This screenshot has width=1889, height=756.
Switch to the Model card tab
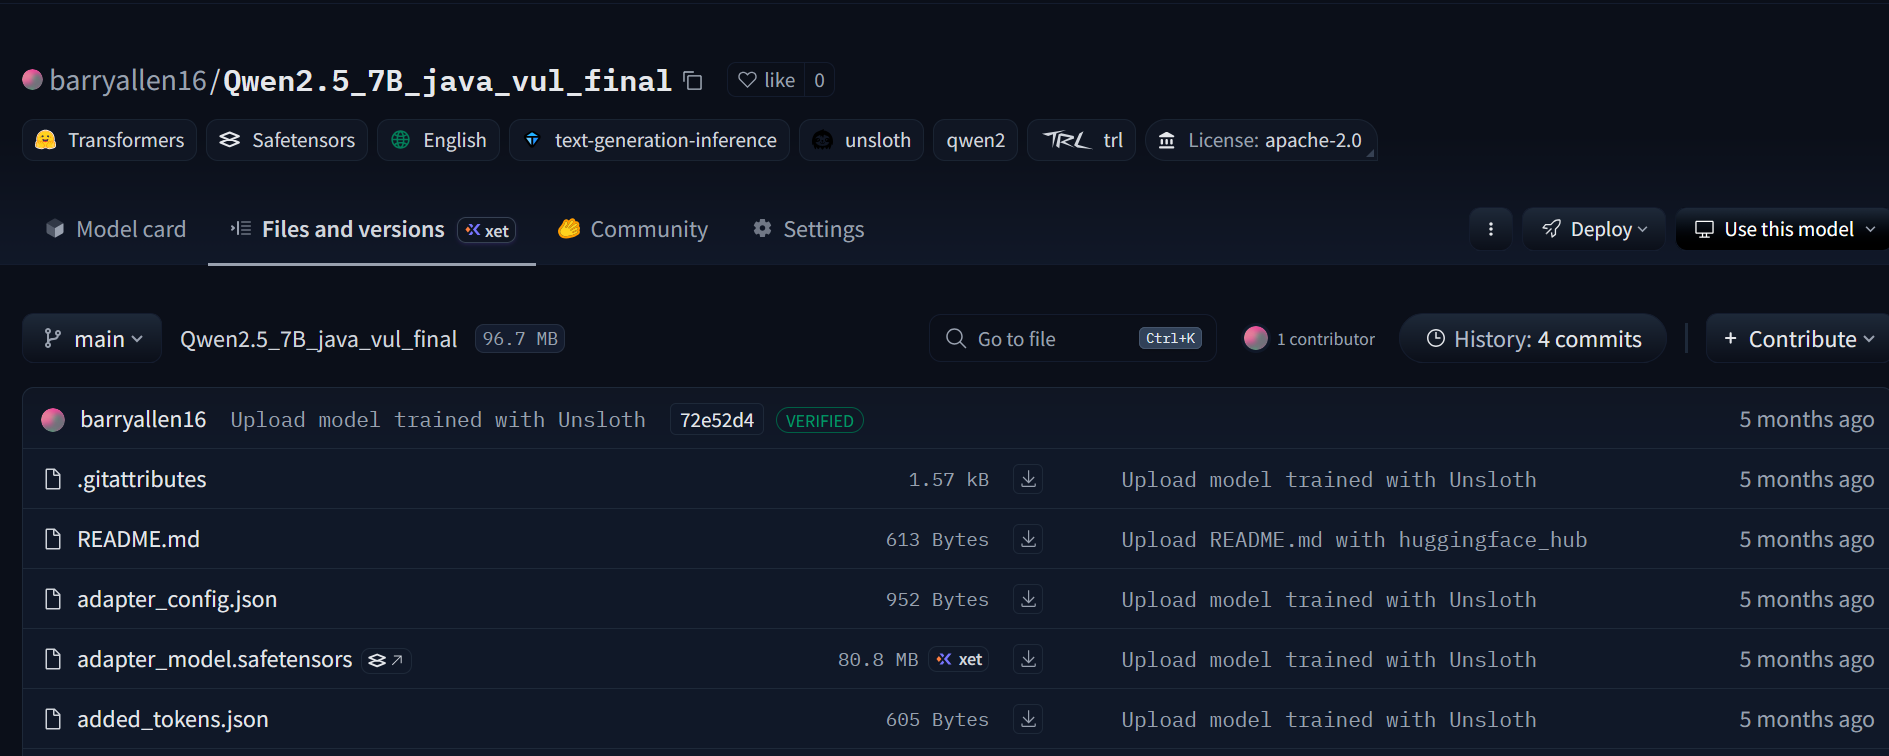[116, 229]
